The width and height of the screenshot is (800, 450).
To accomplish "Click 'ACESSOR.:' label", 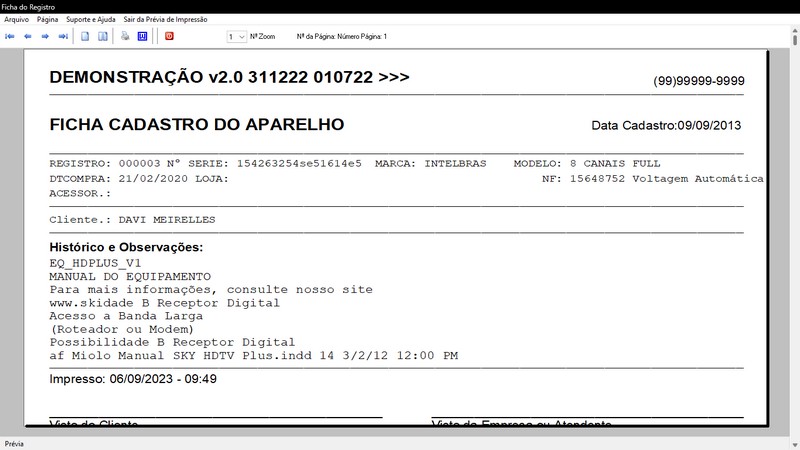I will pyautogui.click(x=80, y=194).
